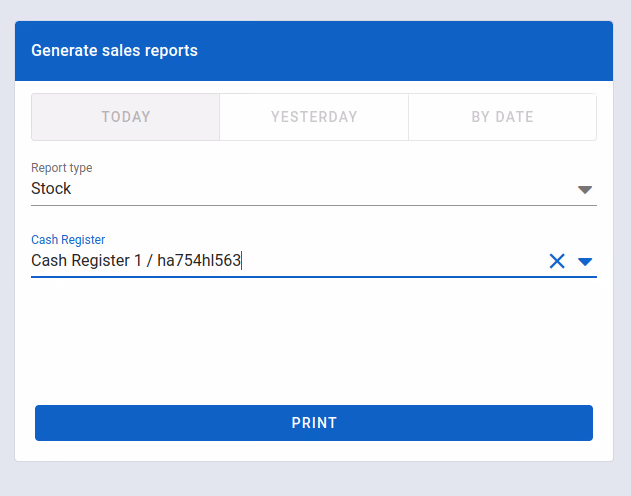
Task: Select the TODAY tab
Action: [126, 117]
